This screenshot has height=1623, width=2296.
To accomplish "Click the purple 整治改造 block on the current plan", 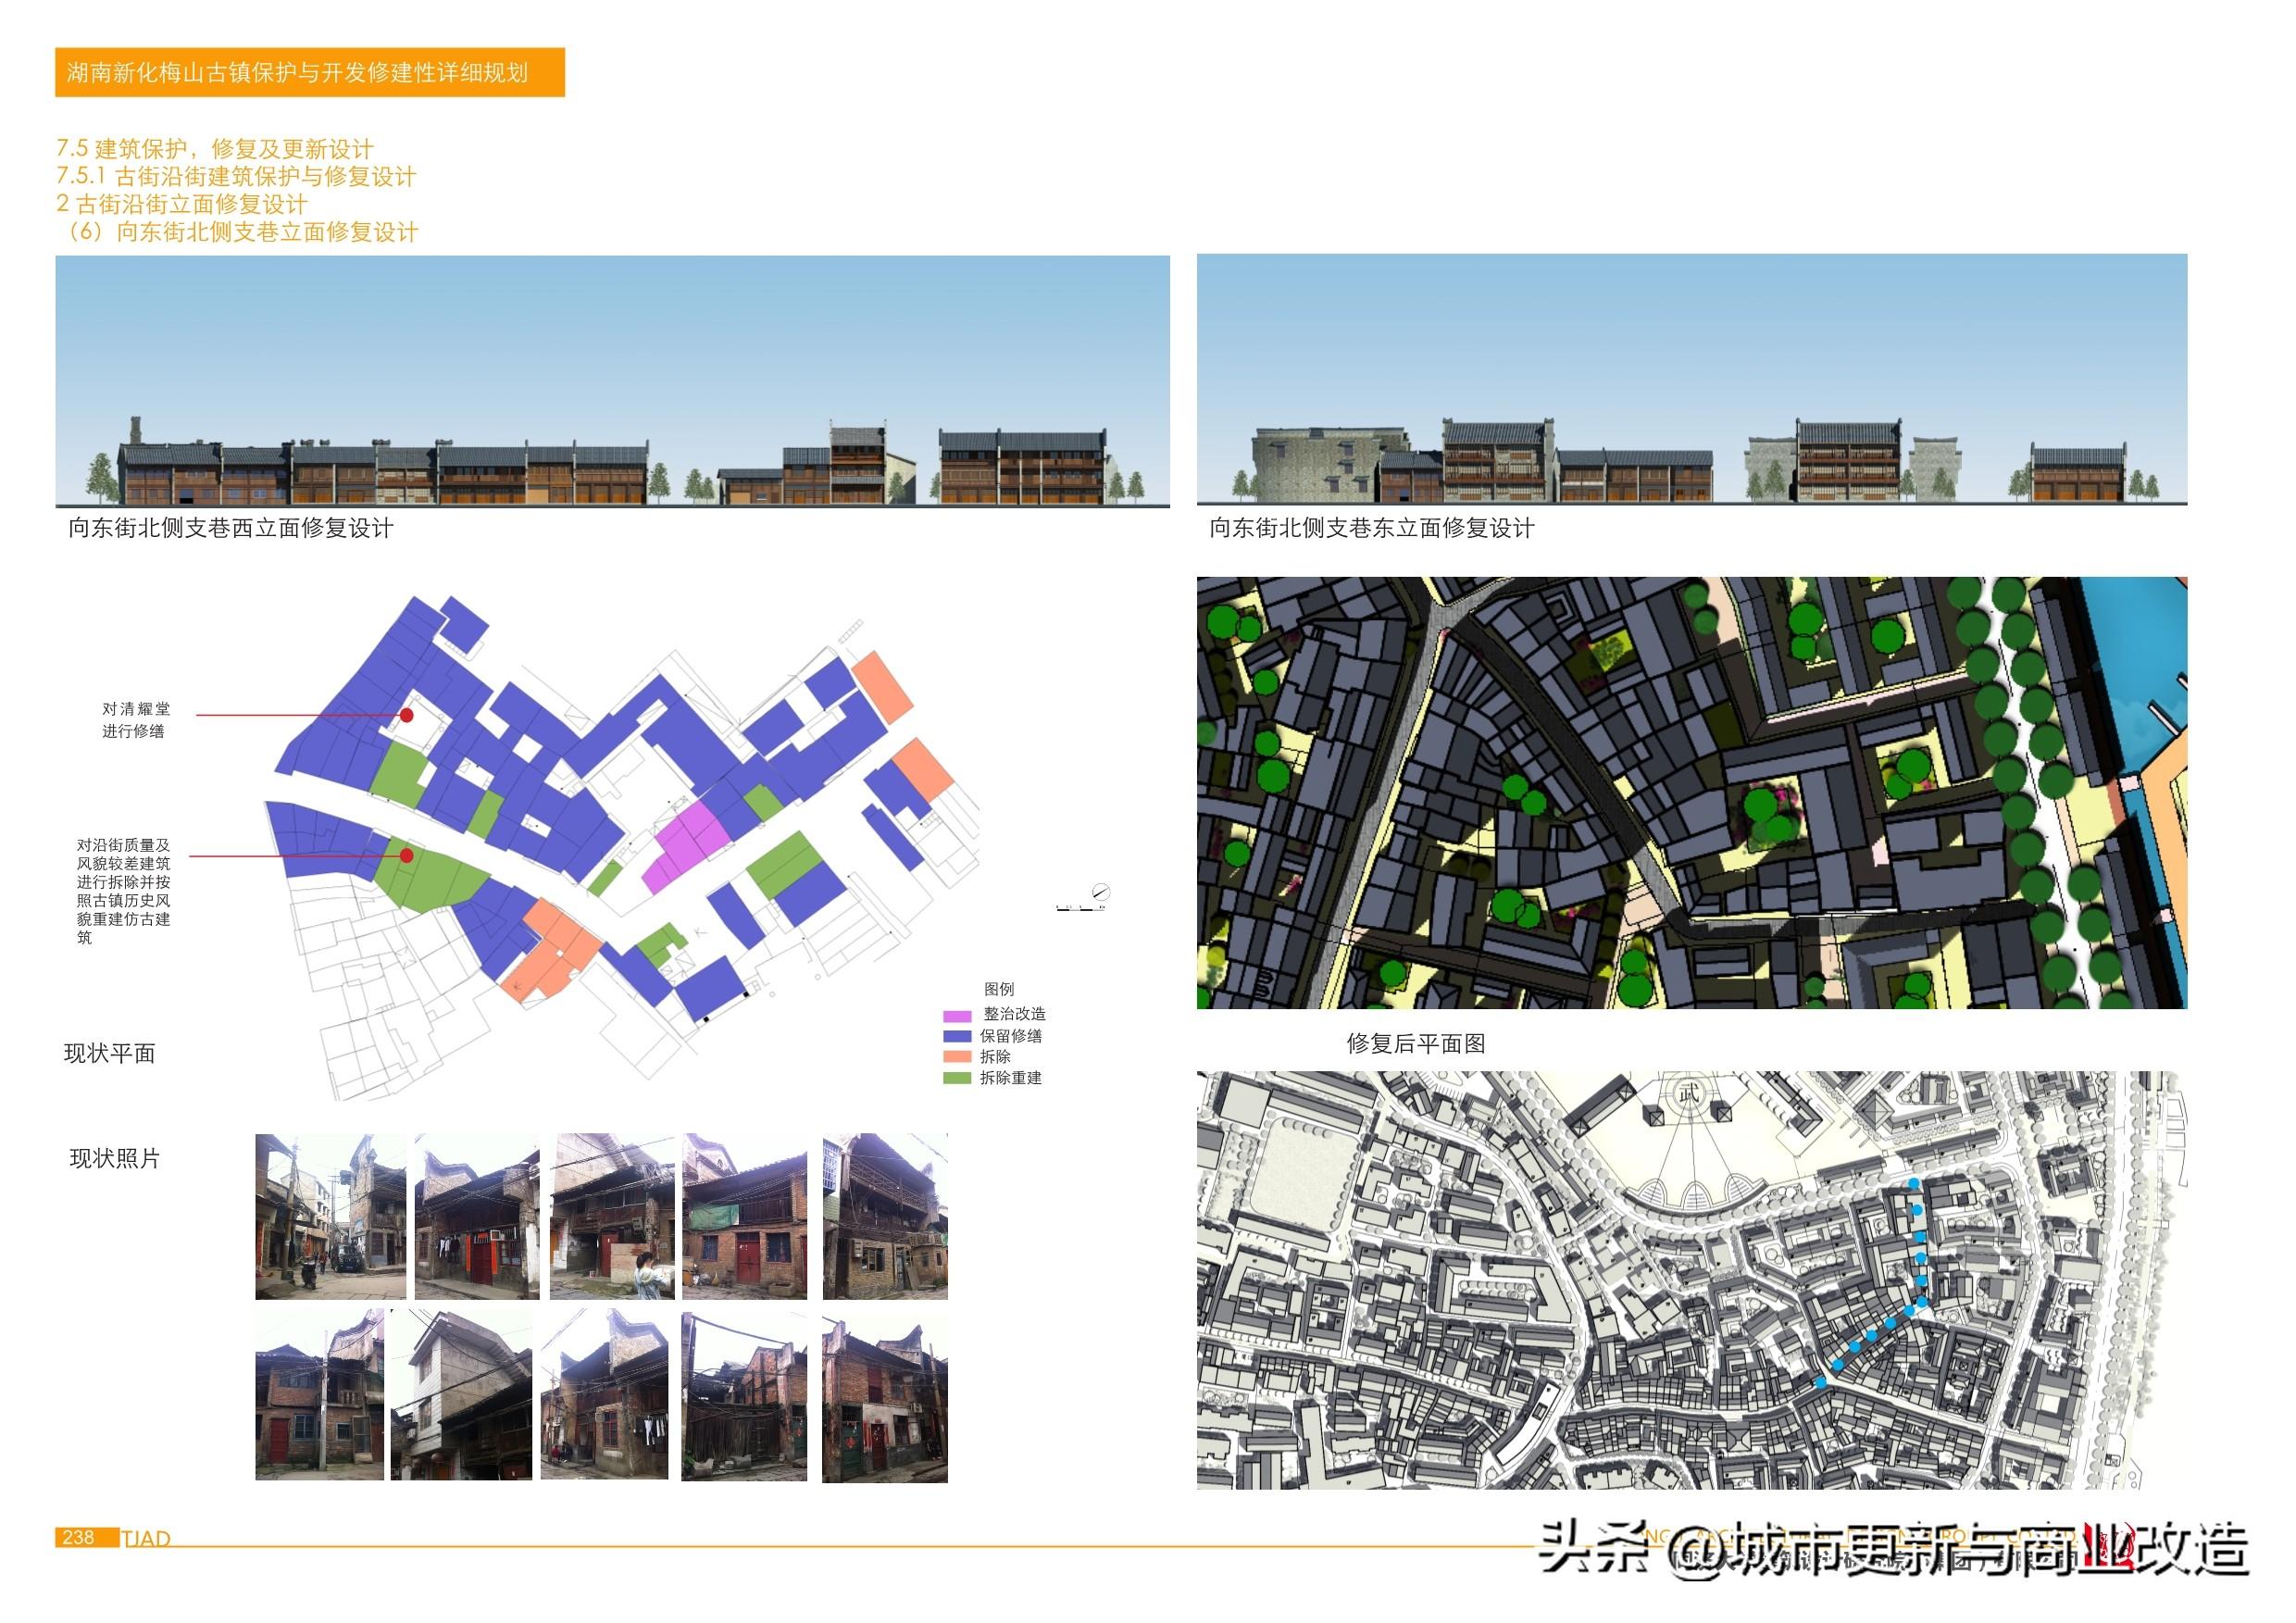I will [688, 847].
